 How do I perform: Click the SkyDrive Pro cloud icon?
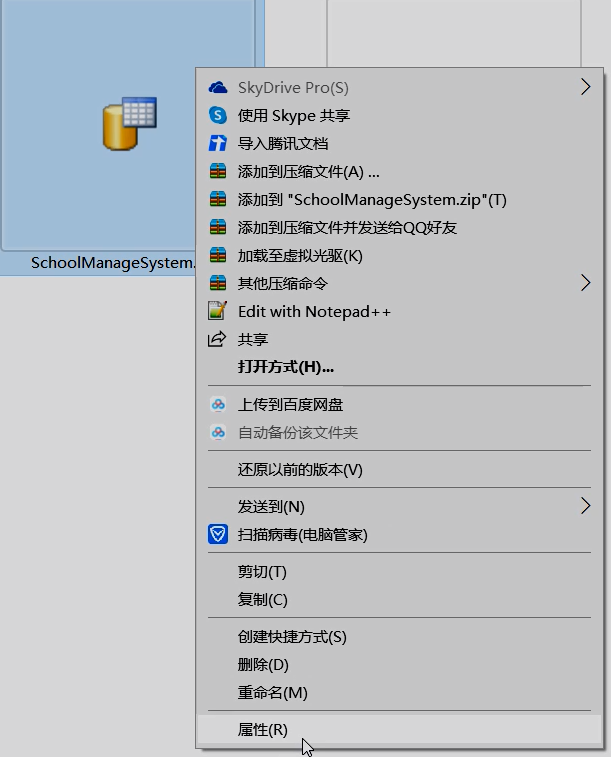(218, 87)
